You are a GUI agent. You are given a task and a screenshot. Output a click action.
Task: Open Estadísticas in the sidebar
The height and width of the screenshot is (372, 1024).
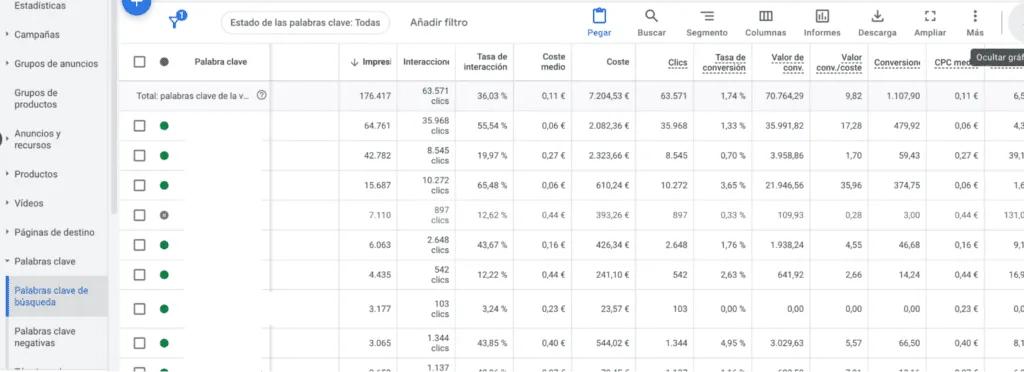[39, 6]
